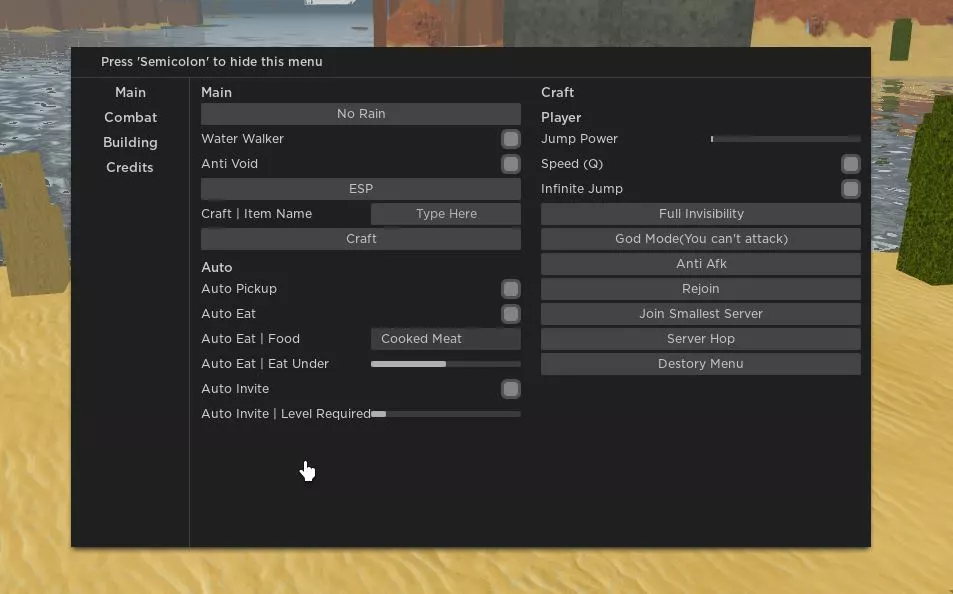Adjust the Auto Eat Under slider
Image resolution: width=953 pixels, height=594 pixels.
(x=446, y=364)
